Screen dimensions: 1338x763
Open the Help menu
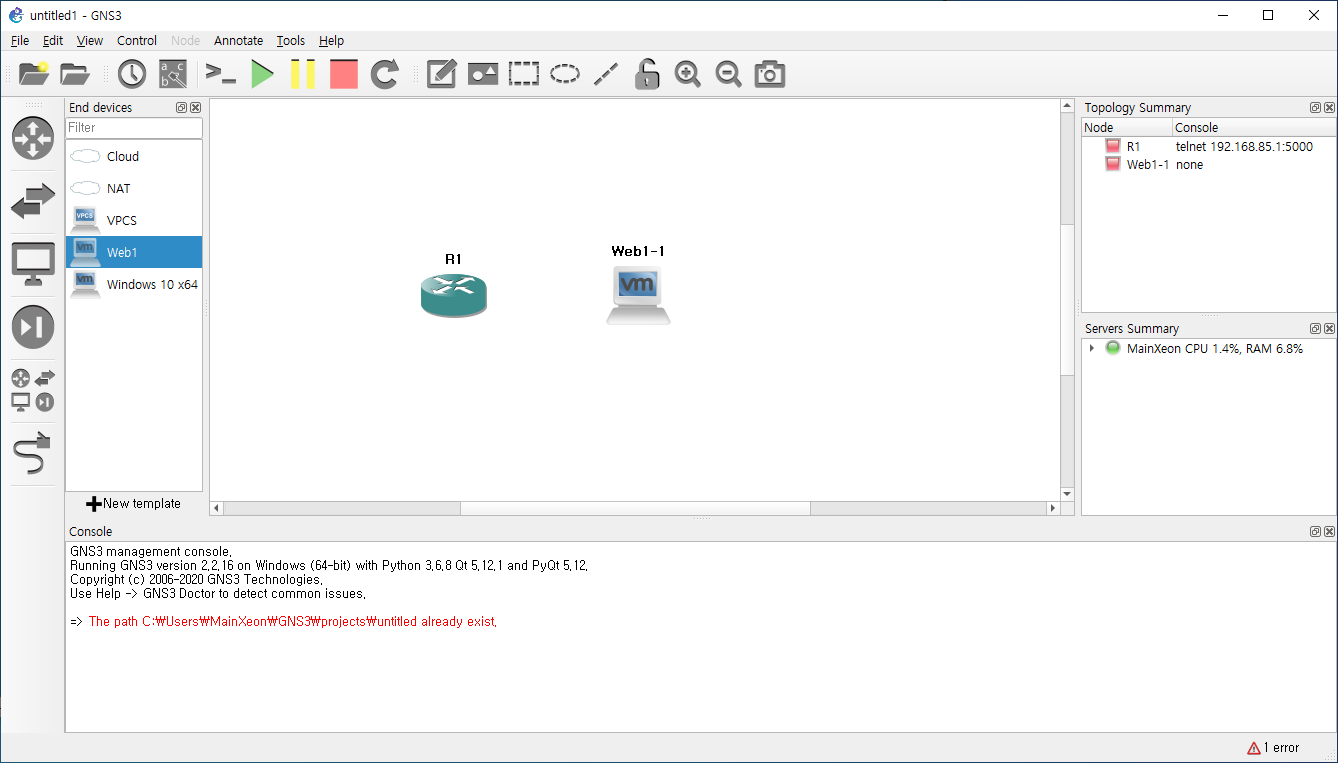(332, 41)
